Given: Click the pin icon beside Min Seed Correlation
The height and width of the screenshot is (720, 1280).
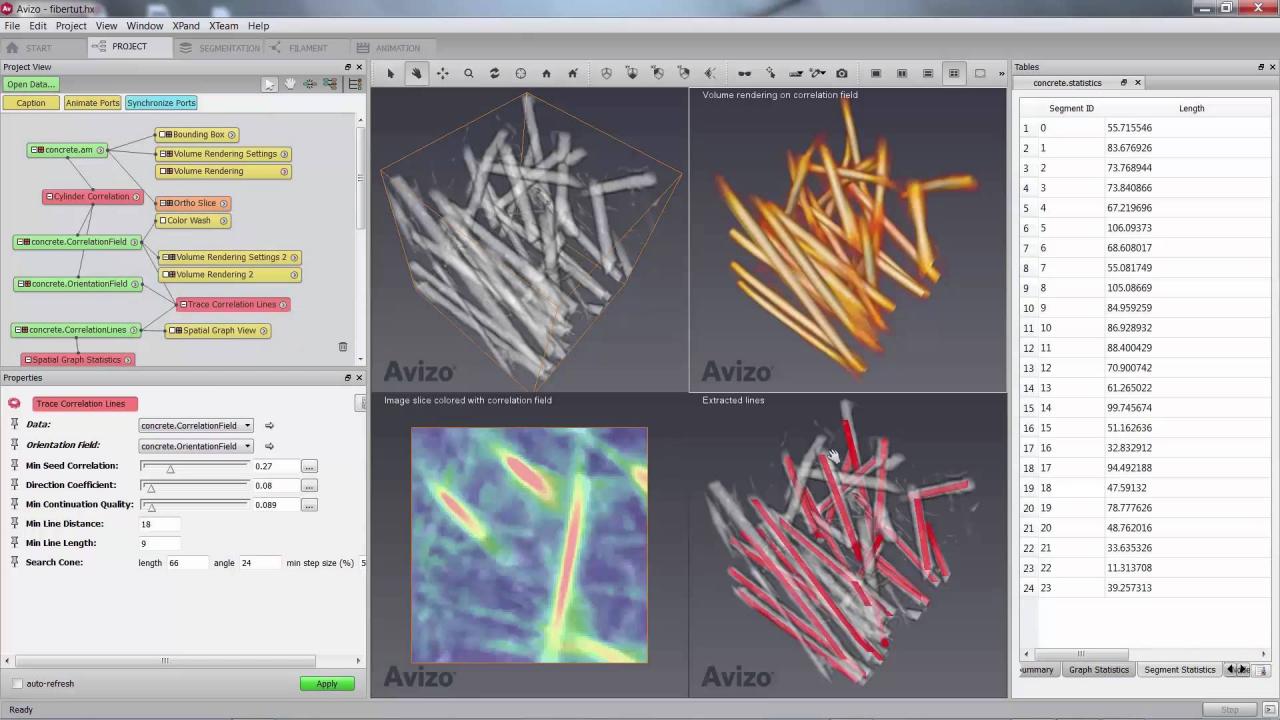Looking at the screenshot, I should tap(14, 466).
